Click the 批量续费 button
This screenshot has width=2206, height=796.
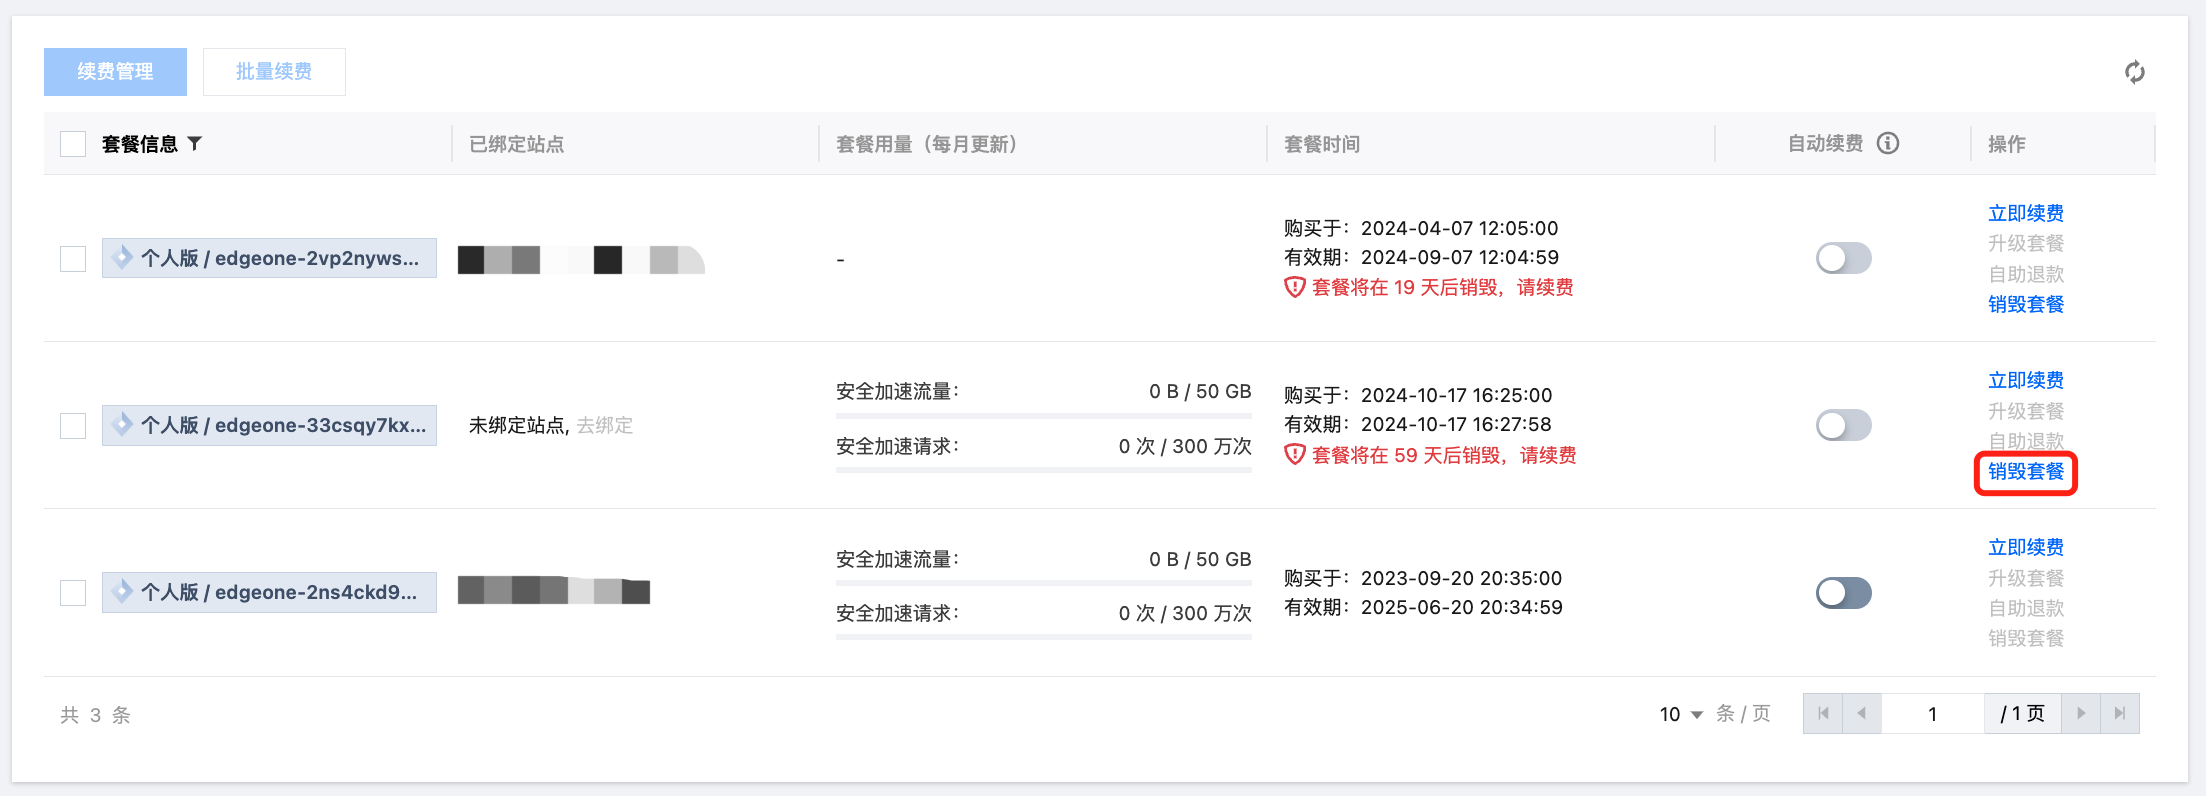pyautogui.click(x=274, y=72)
